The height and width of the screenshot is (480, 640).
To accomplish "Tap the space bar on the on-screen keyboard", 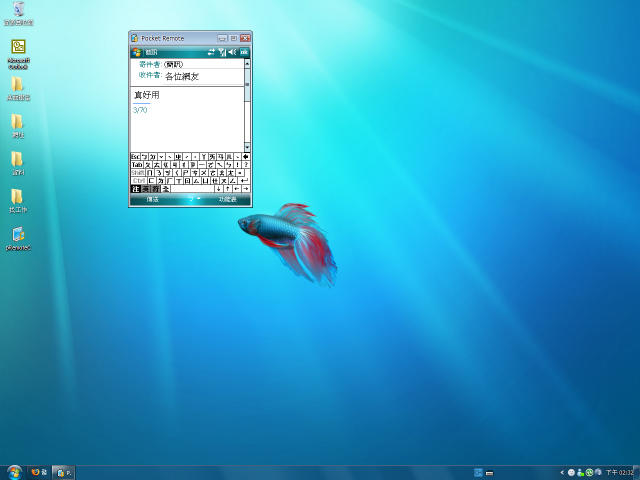I will (192, 189).
